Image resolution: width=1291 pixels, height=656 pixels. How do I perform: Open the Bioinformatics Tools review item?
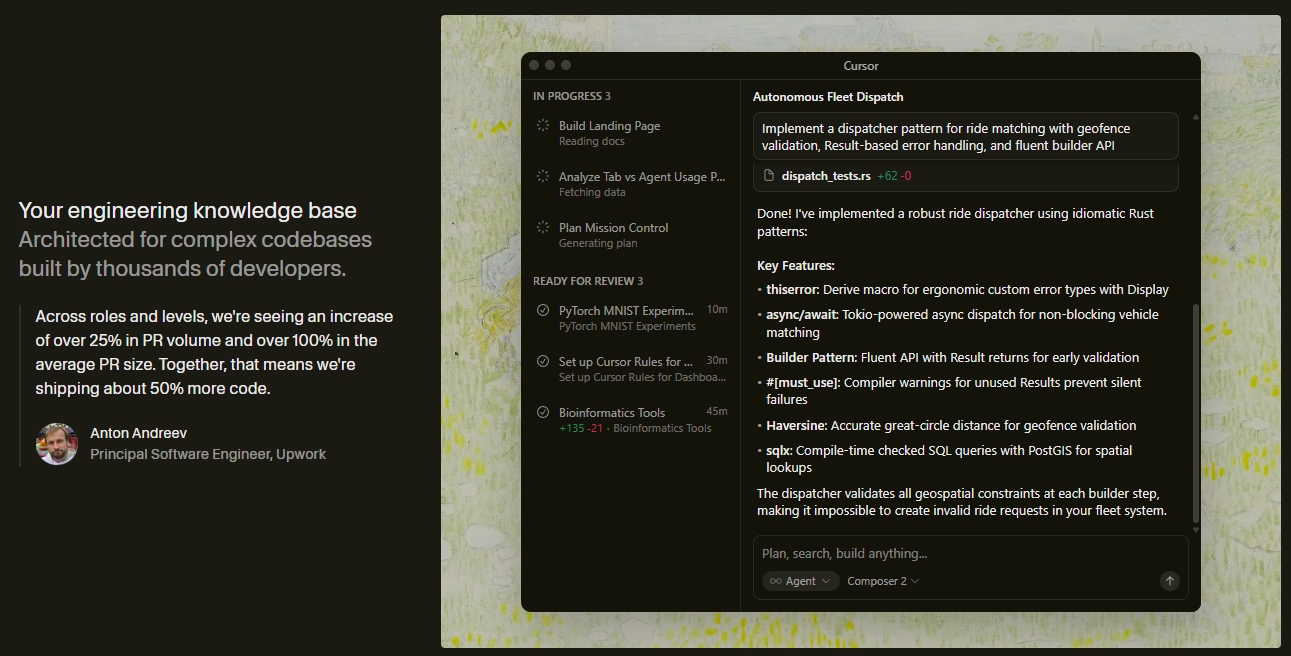pos(612,413)
